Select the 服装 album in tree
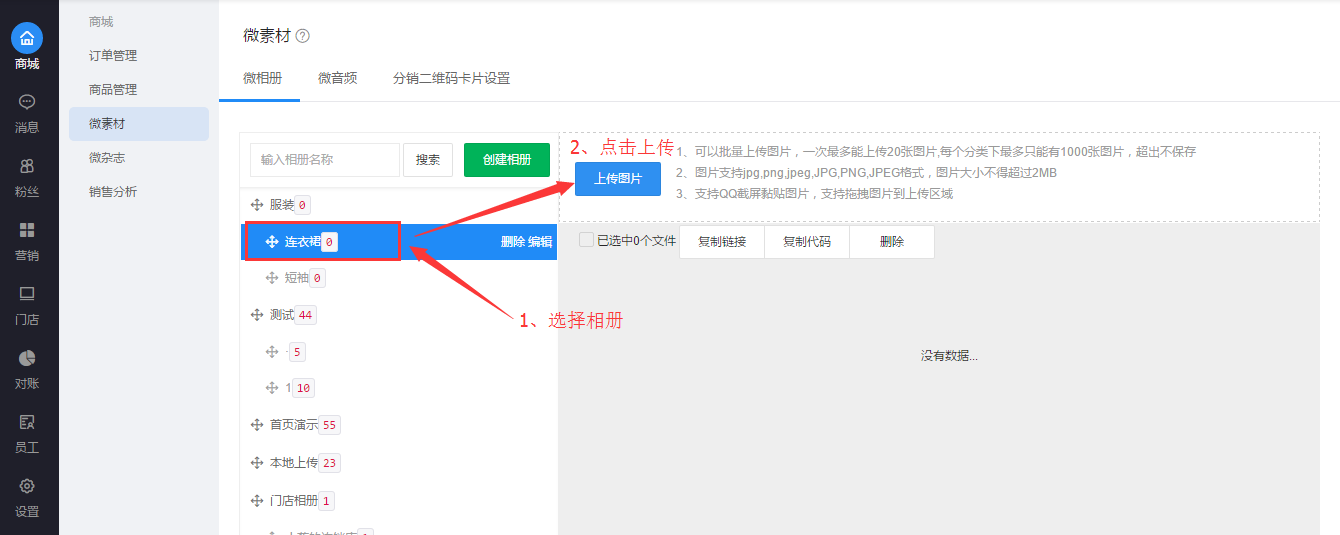 282,204
